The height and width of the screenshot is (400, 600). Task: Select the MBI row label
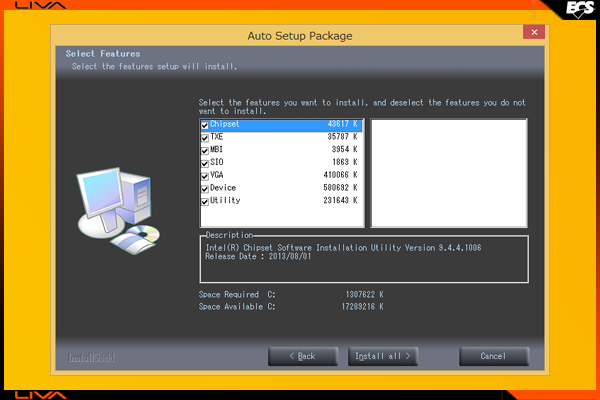217,149
